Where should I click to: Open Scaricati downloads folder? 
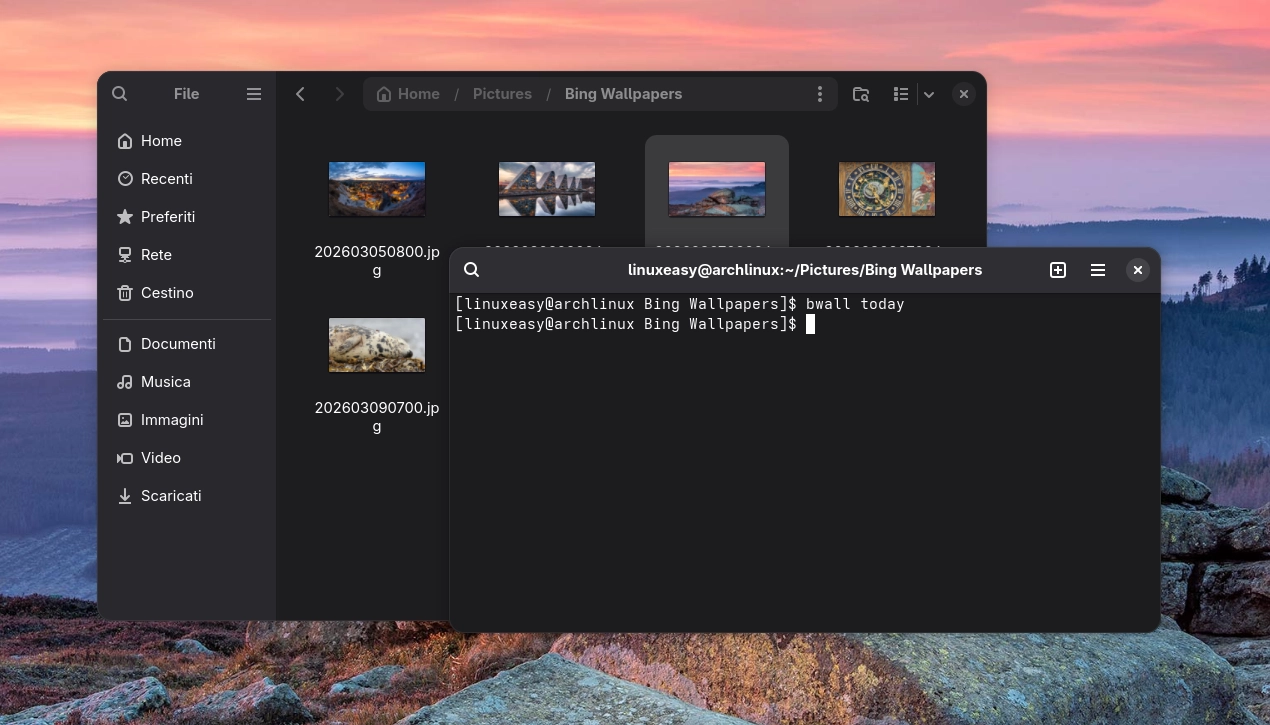170,496
